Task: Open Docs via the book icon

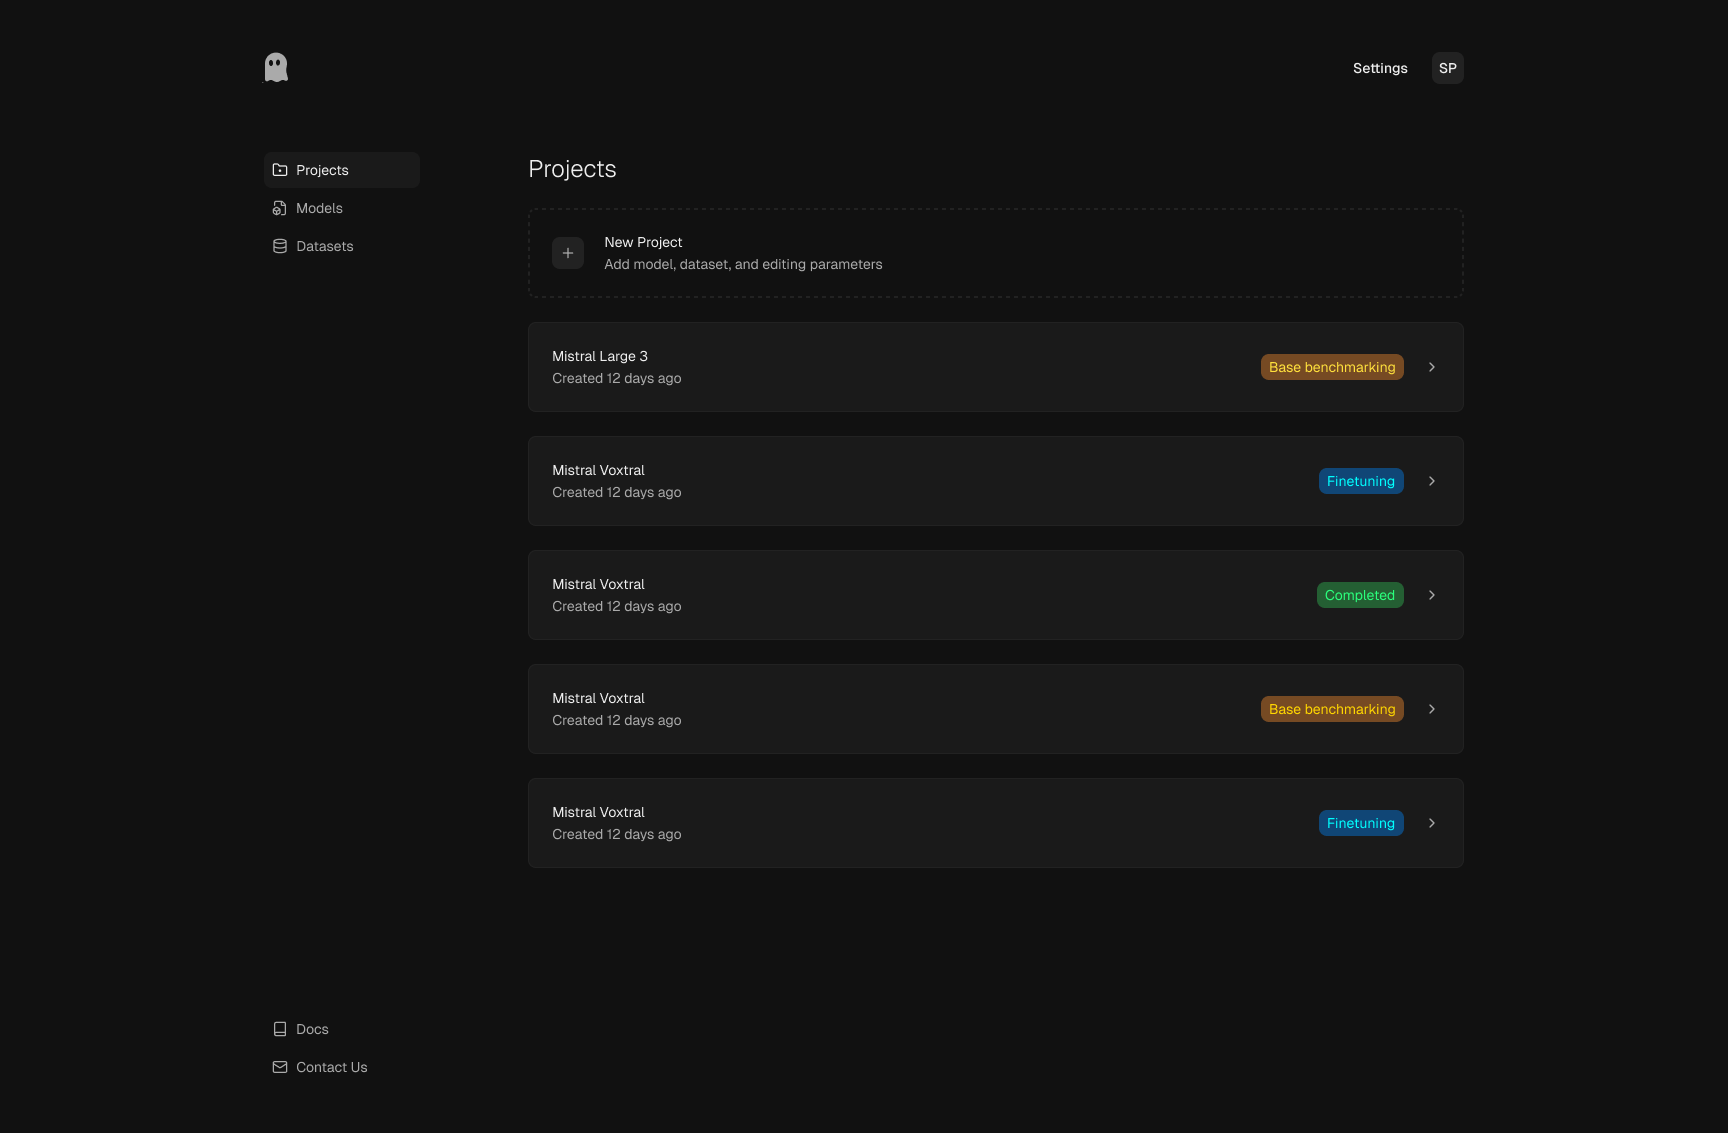Action: 280,1028
